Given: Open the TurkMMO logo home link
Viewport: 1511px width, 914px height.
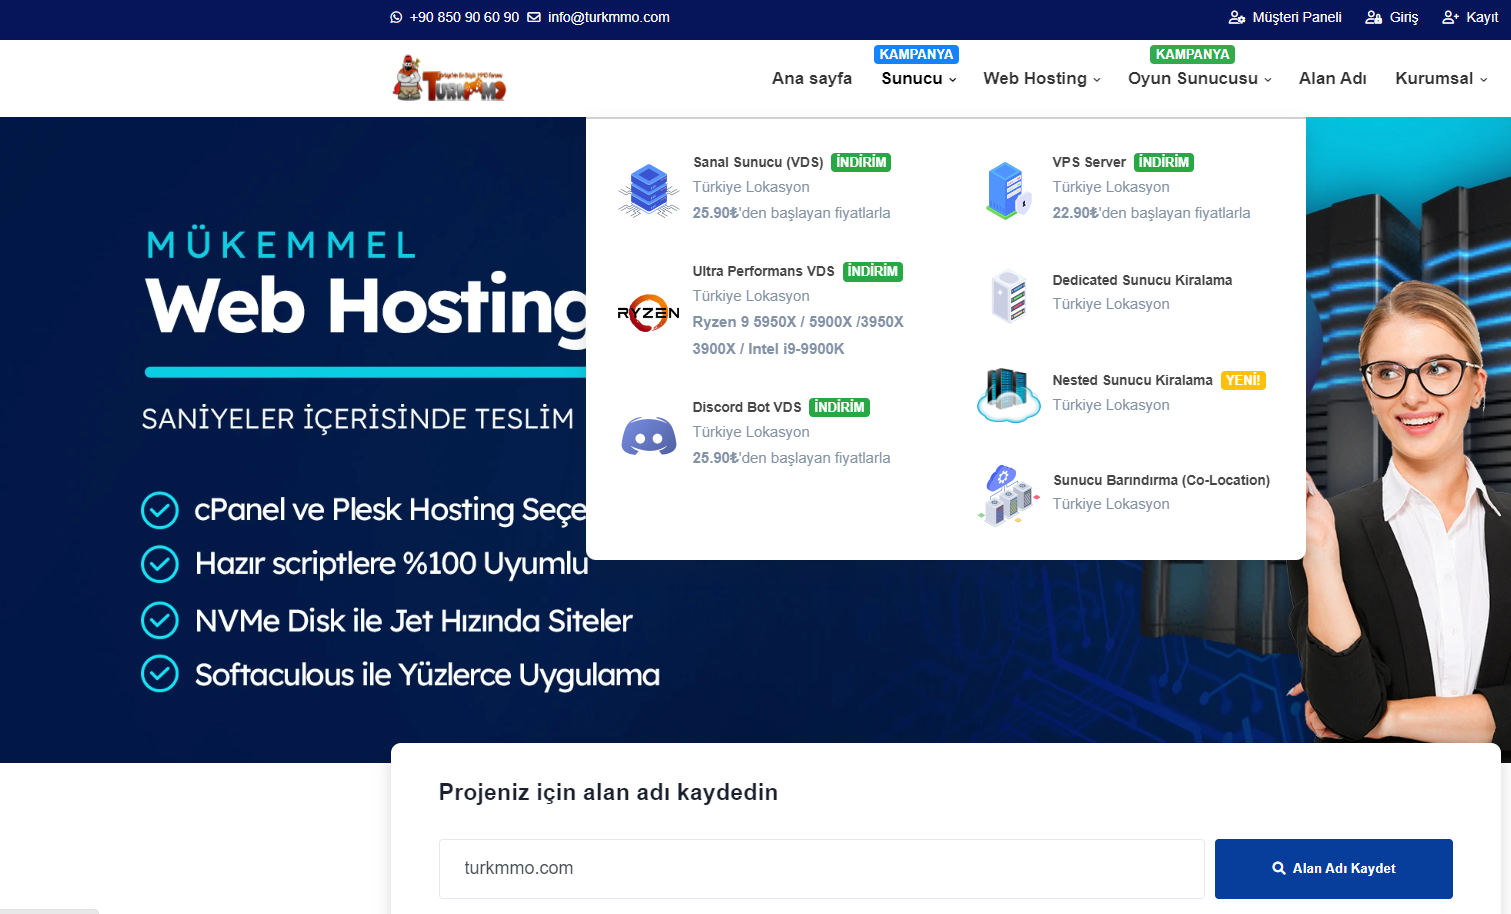Looking at the screenshot, I should [449, 78].
